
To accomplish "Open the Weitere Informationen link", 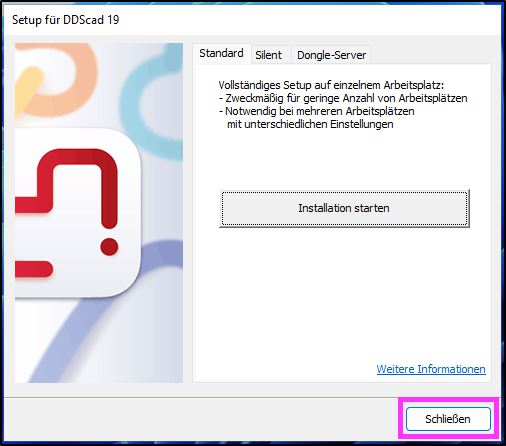I will click(431, 369).
